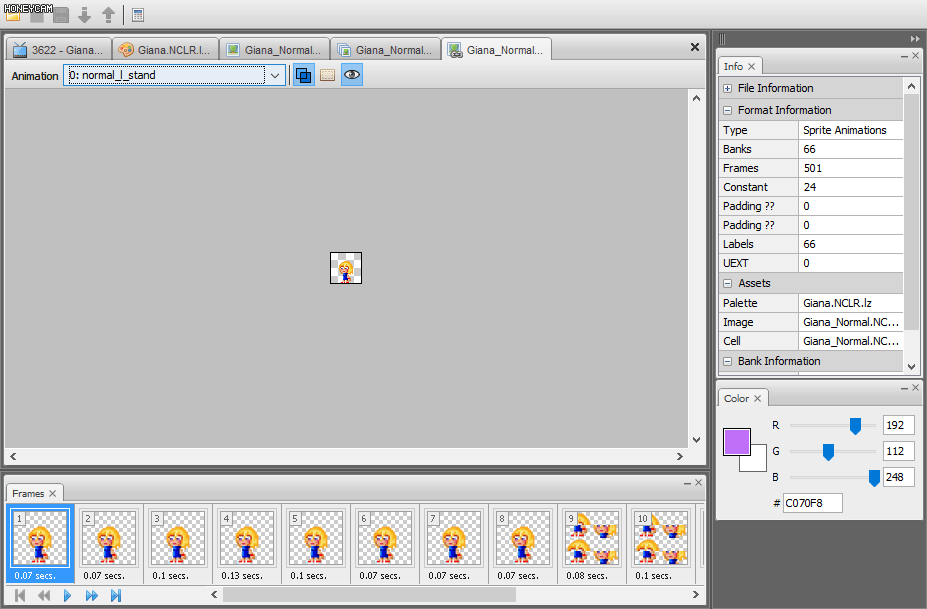
Task: Click the G value field showing 112
Action: 899,451
